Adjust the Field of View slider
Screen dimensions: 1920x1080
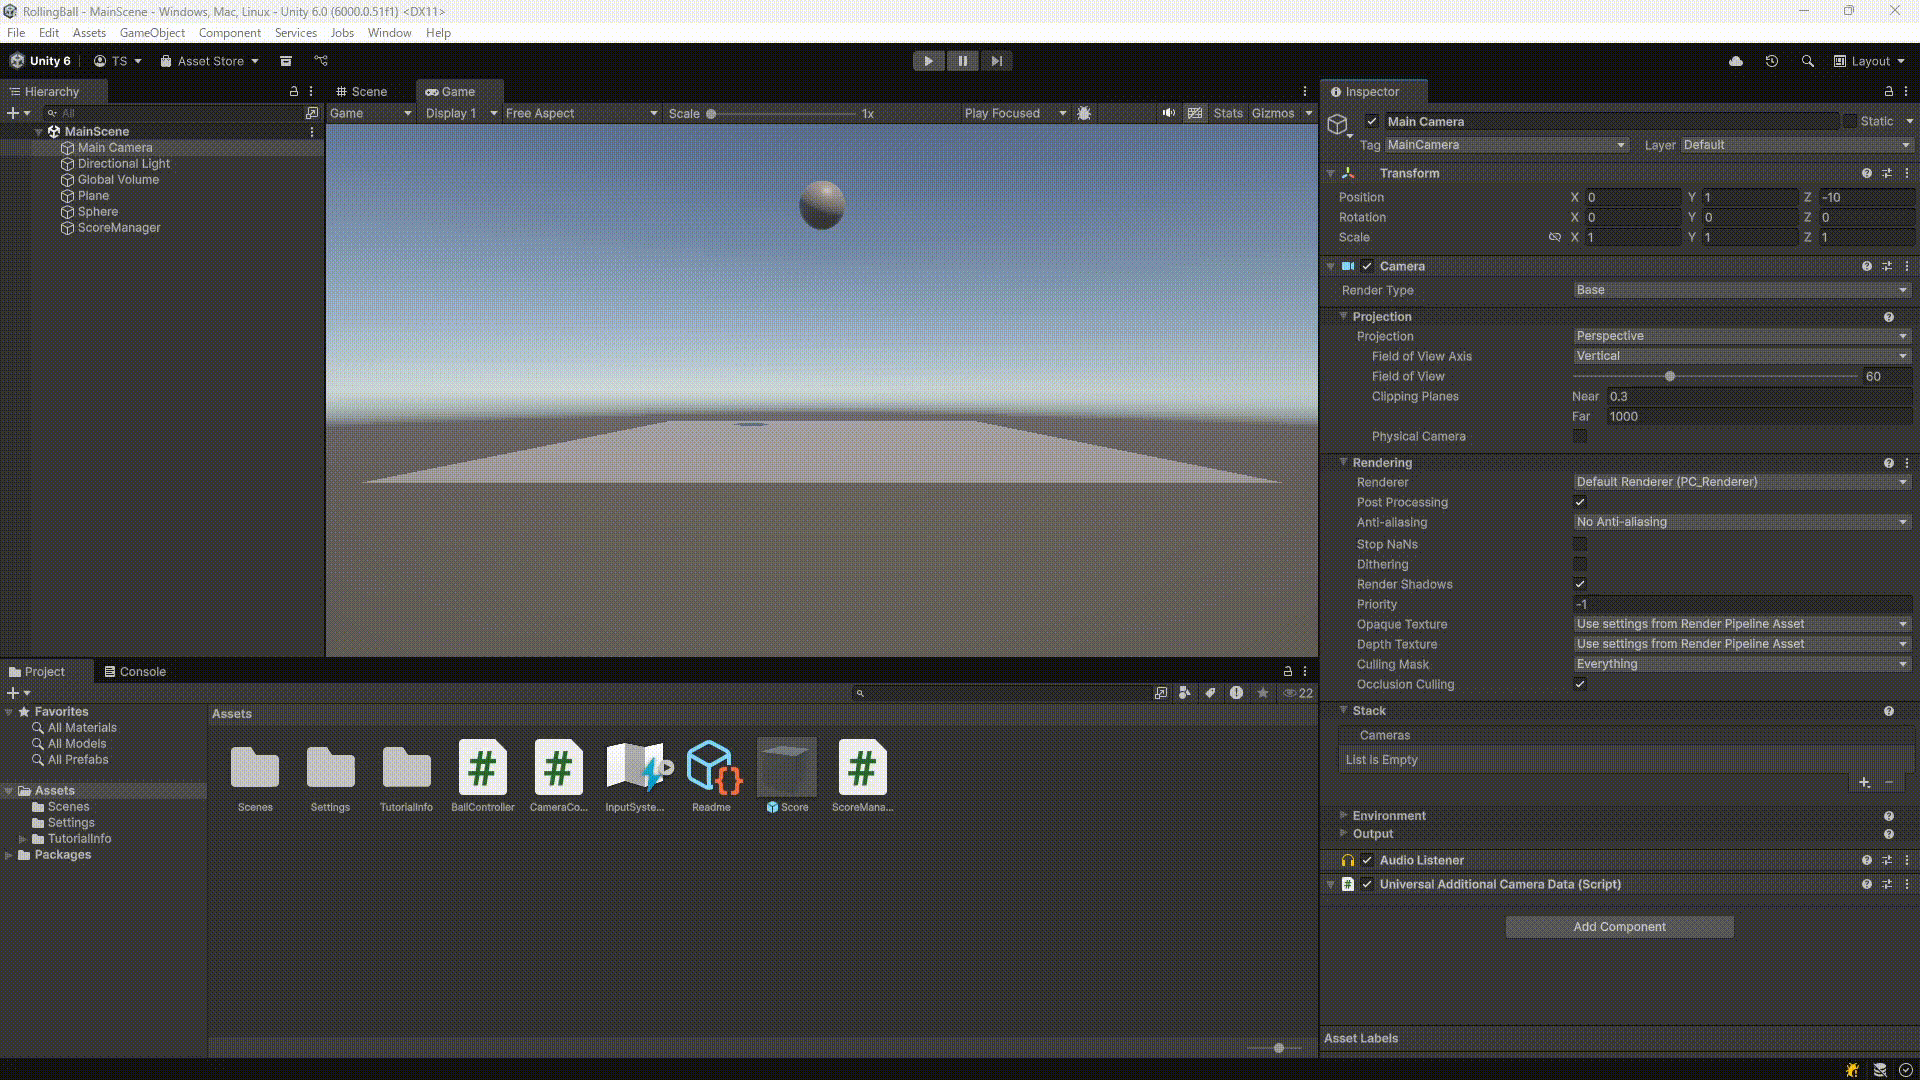pyautogui.click(x=1670, y=377)
